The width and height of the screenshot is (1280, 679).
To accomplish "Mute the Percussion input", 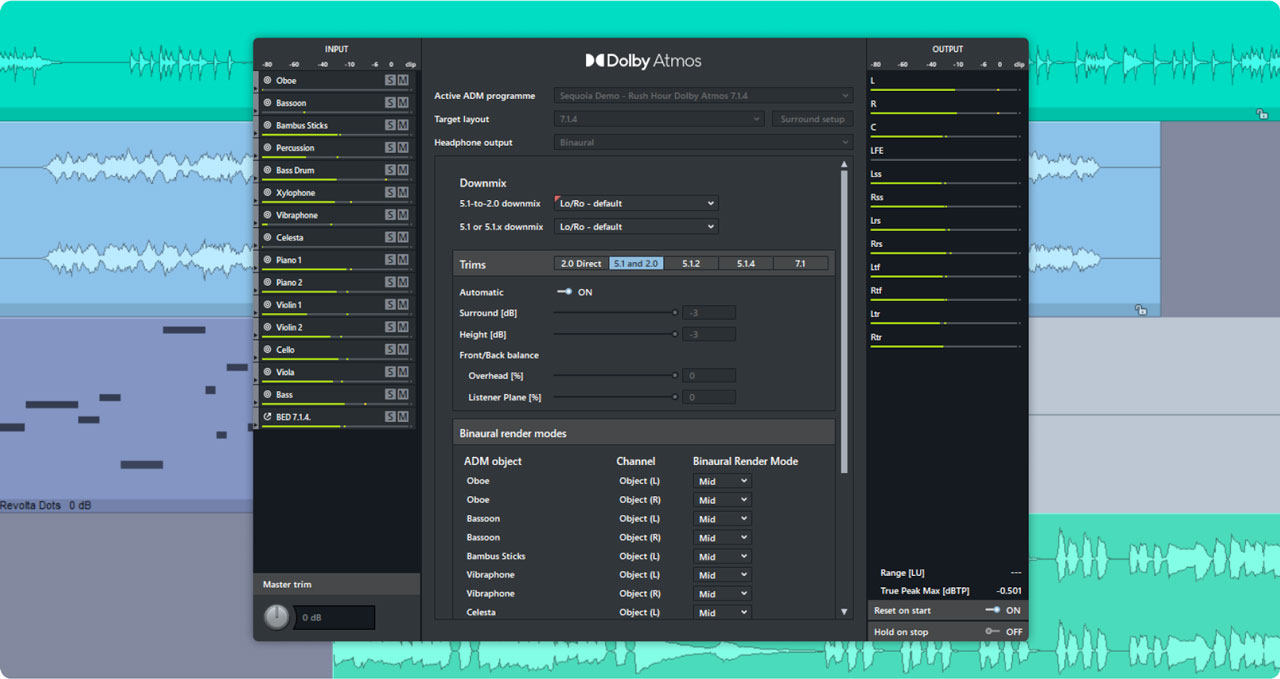I will click(403, 148).
